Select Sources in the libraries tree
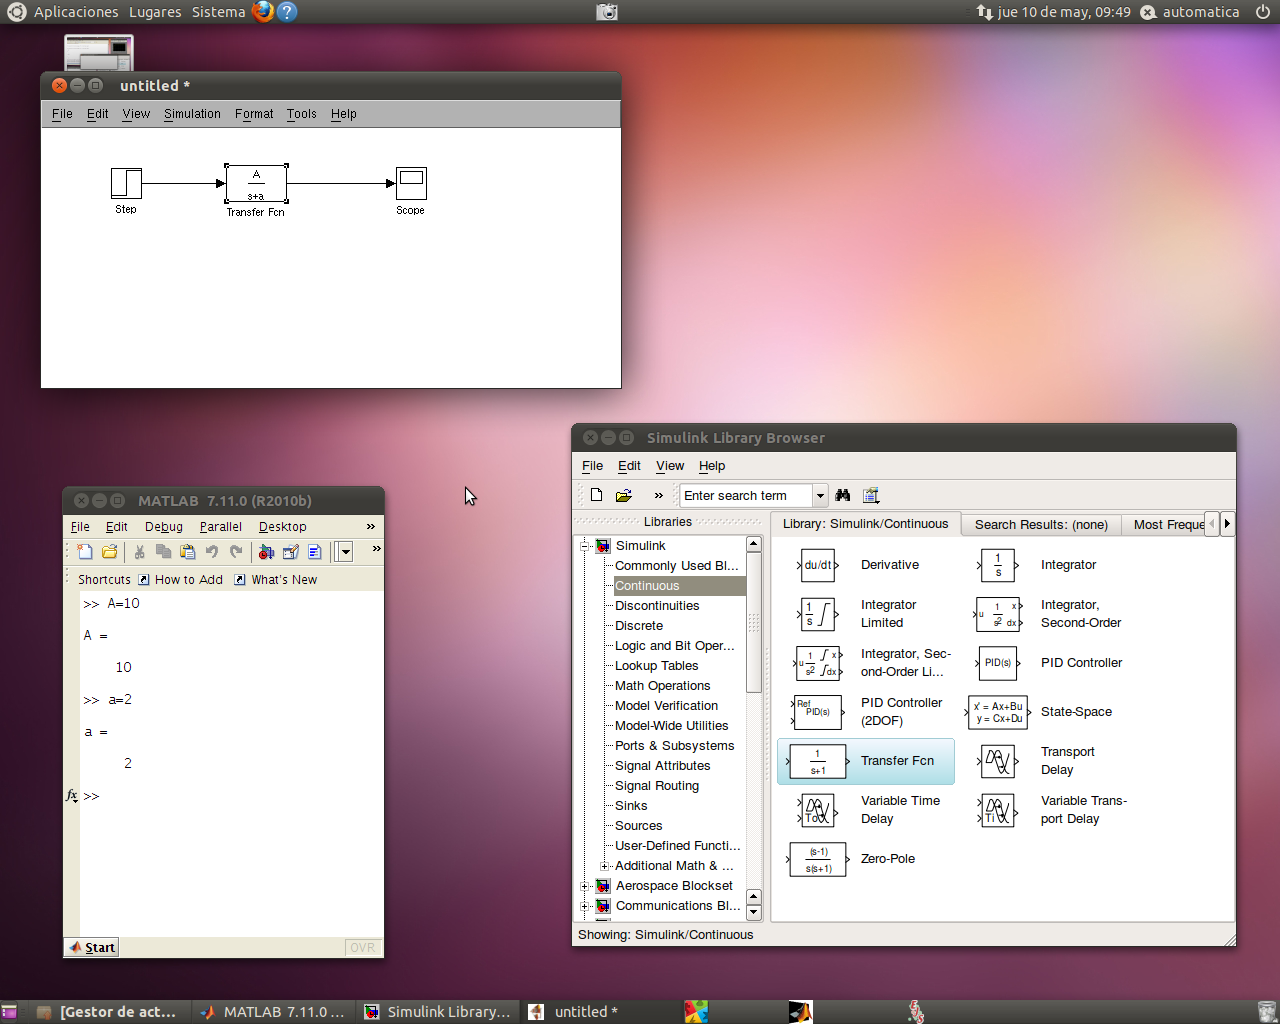 (638, 826)
